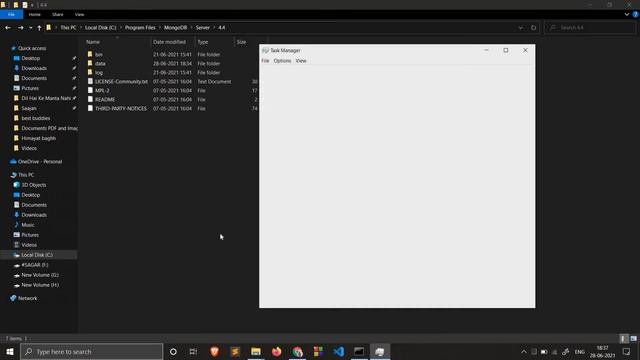Launch Brave browser from the taskbar
Screen dimensions: 640x360
point(214,351)
